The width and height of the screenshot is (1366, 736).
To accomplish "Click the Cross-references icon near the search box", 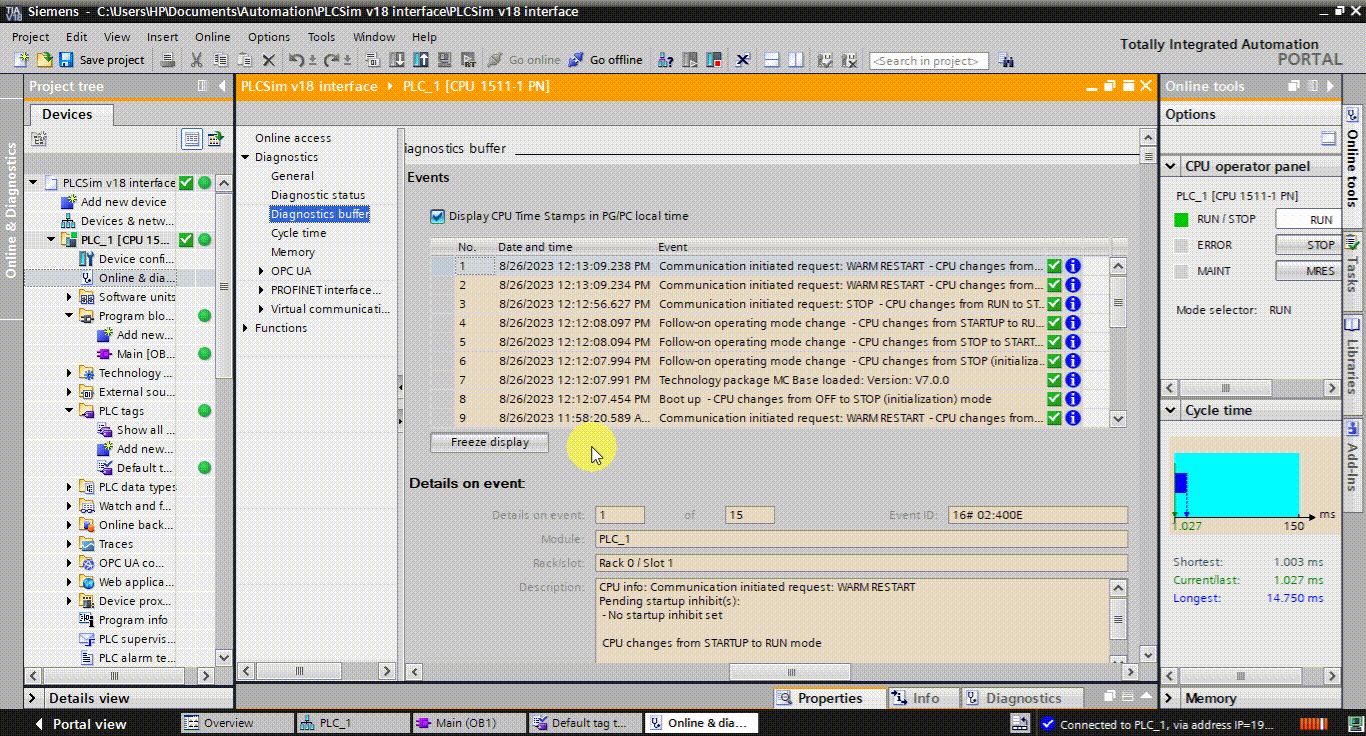I will (1006, 60).
